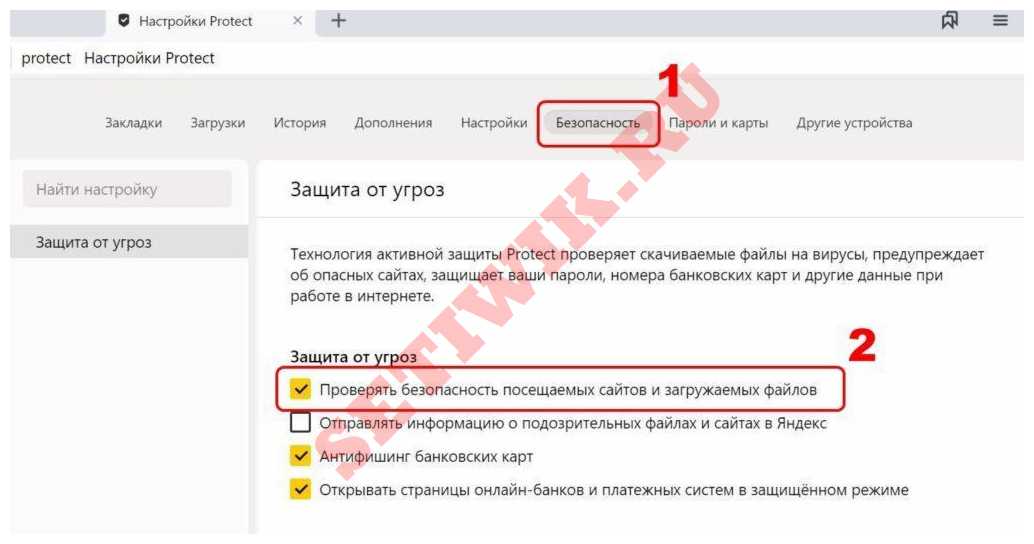Image resolution: width=1034 pixels, height=544 pixels.
Task: Click the Protect shield icon on the tab
Action: [x=123, y=21]
